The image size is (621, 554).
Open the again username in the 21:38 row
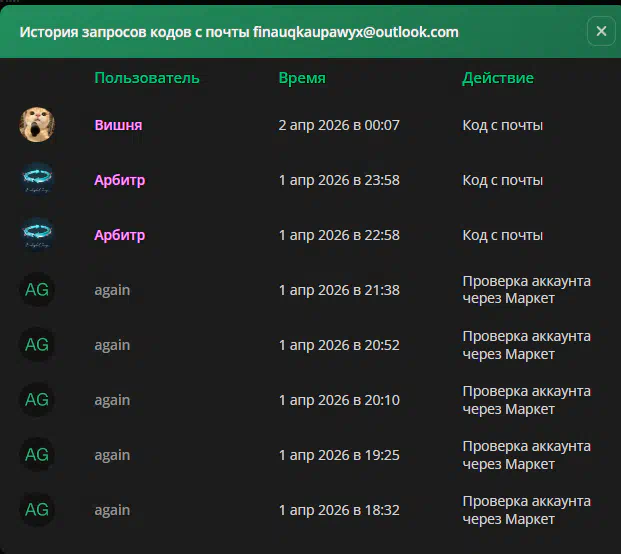click(112, 290)
